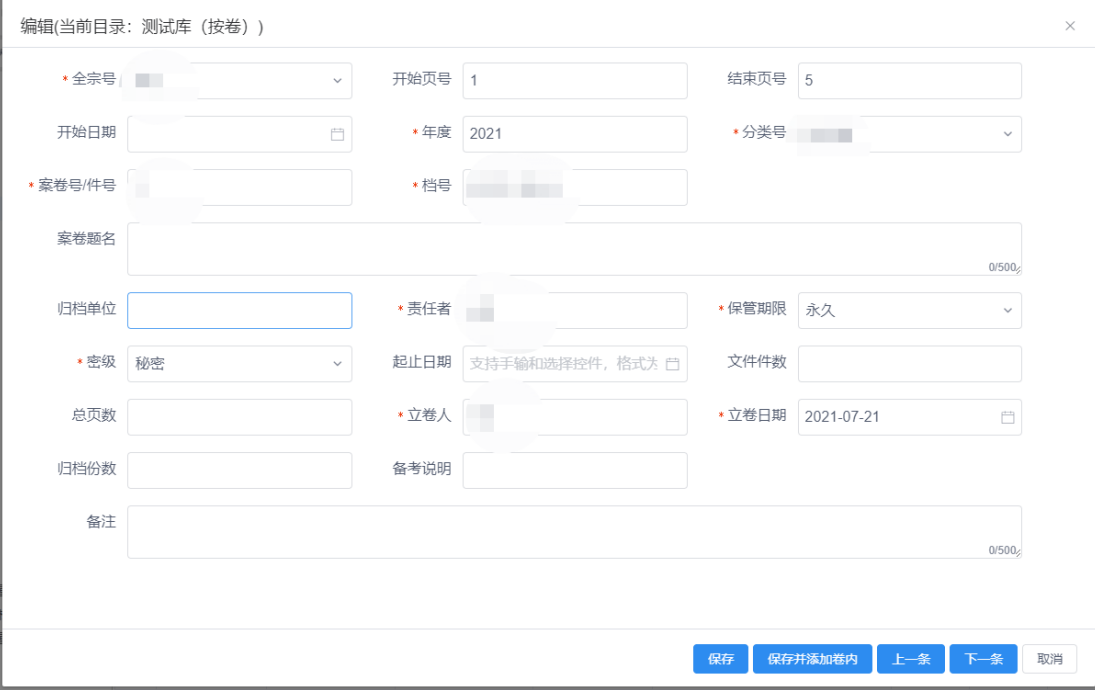Close the 编辑 dialog with X
The width and height of the screenshot is (1095, 690).
tap(1070, 26)
